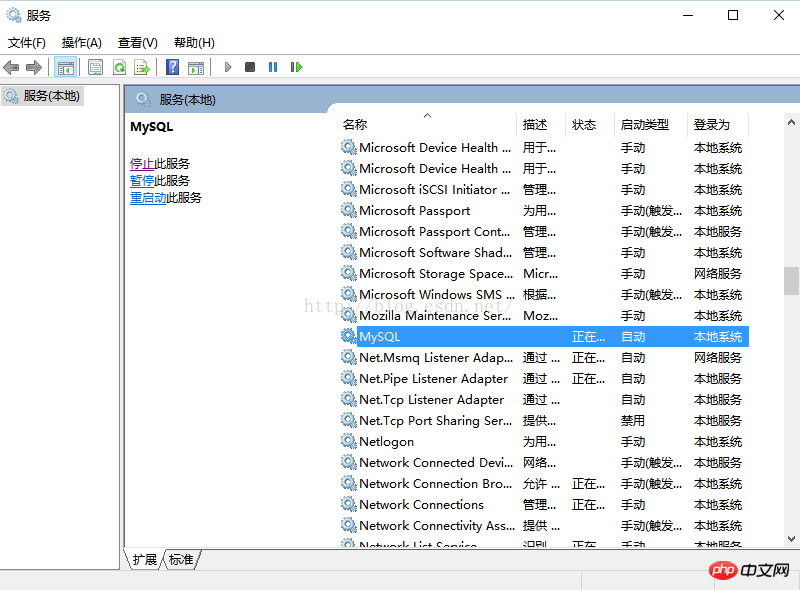Click the vertical scrollbar thumb in services list
800x590 pixels.
tap(791, 280)
